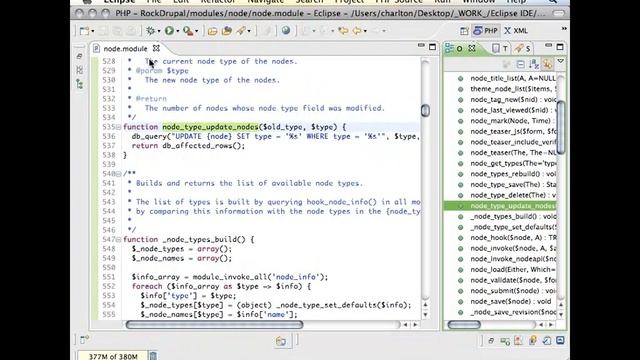Screen dimensions: 640x360
Task: Click the External Tools run icon
Action: click(188, 31)
